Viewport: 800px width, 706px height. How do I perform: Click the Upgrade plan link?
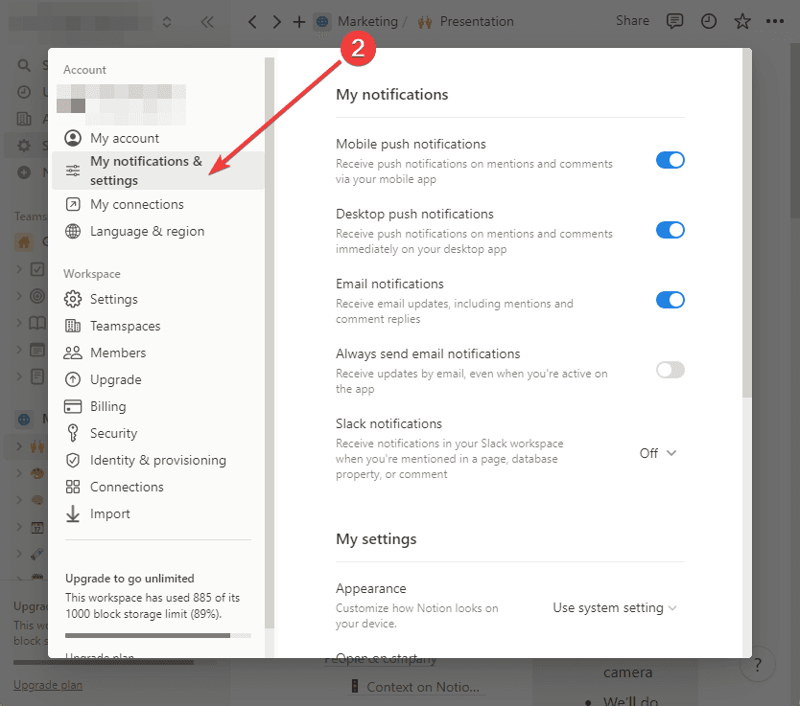click(x=47, y=684)
